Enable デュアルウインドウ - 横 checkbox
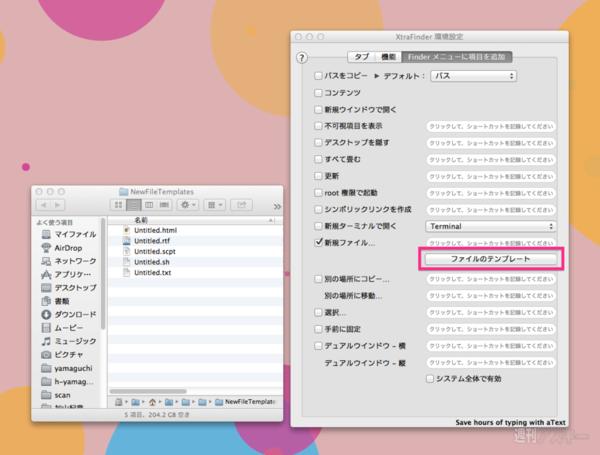The height and width of the screenshot is (455, 600). (x=318, y=346)
